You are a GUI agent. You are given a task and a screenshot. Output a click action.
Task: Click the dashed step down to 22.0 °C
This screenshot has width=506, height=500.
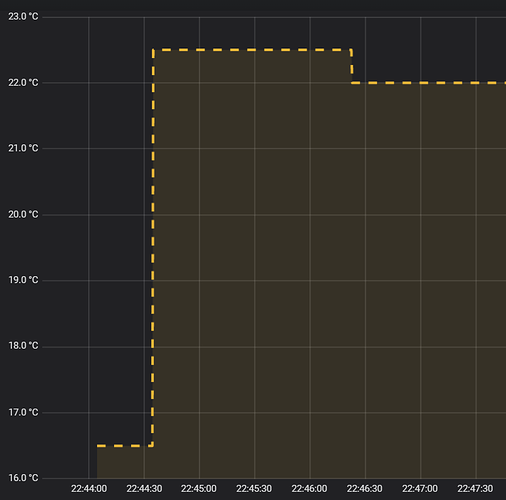pos(352,66)
